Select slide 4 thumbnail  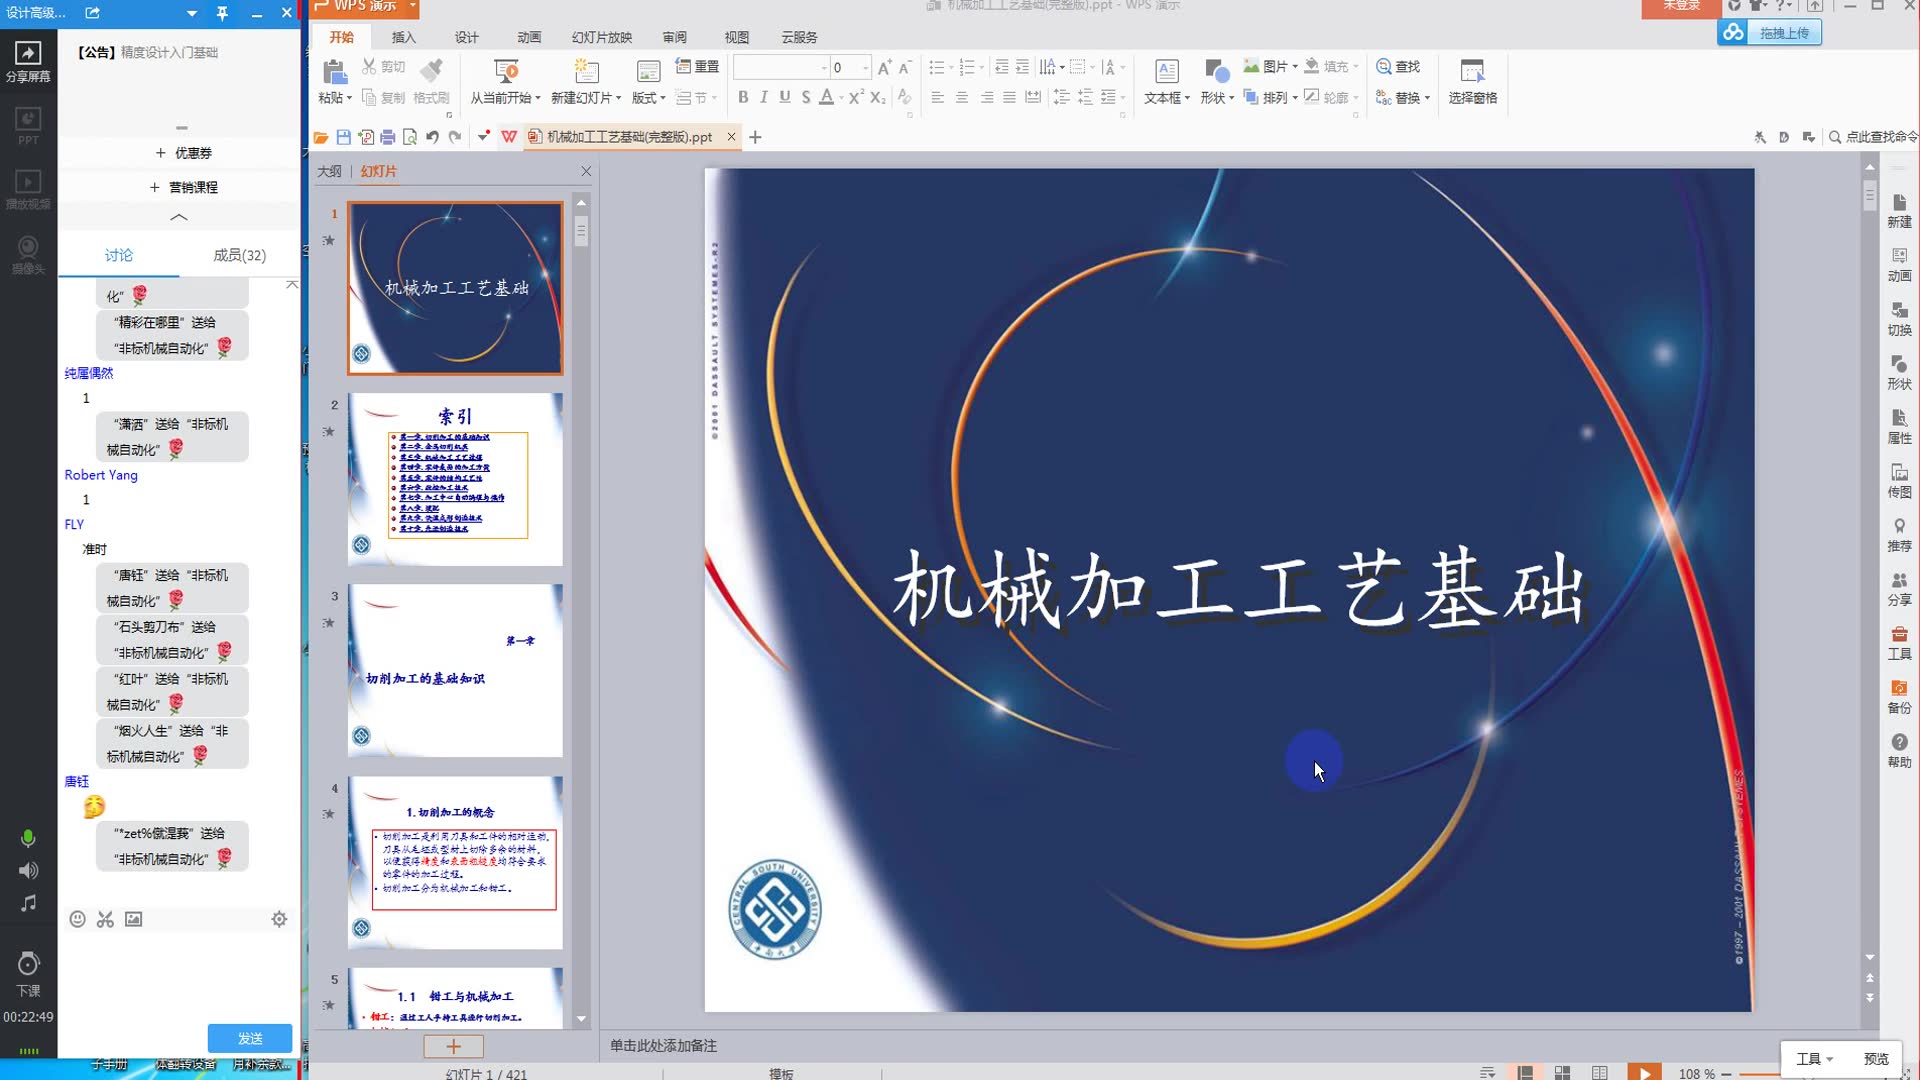coord(455,863)
